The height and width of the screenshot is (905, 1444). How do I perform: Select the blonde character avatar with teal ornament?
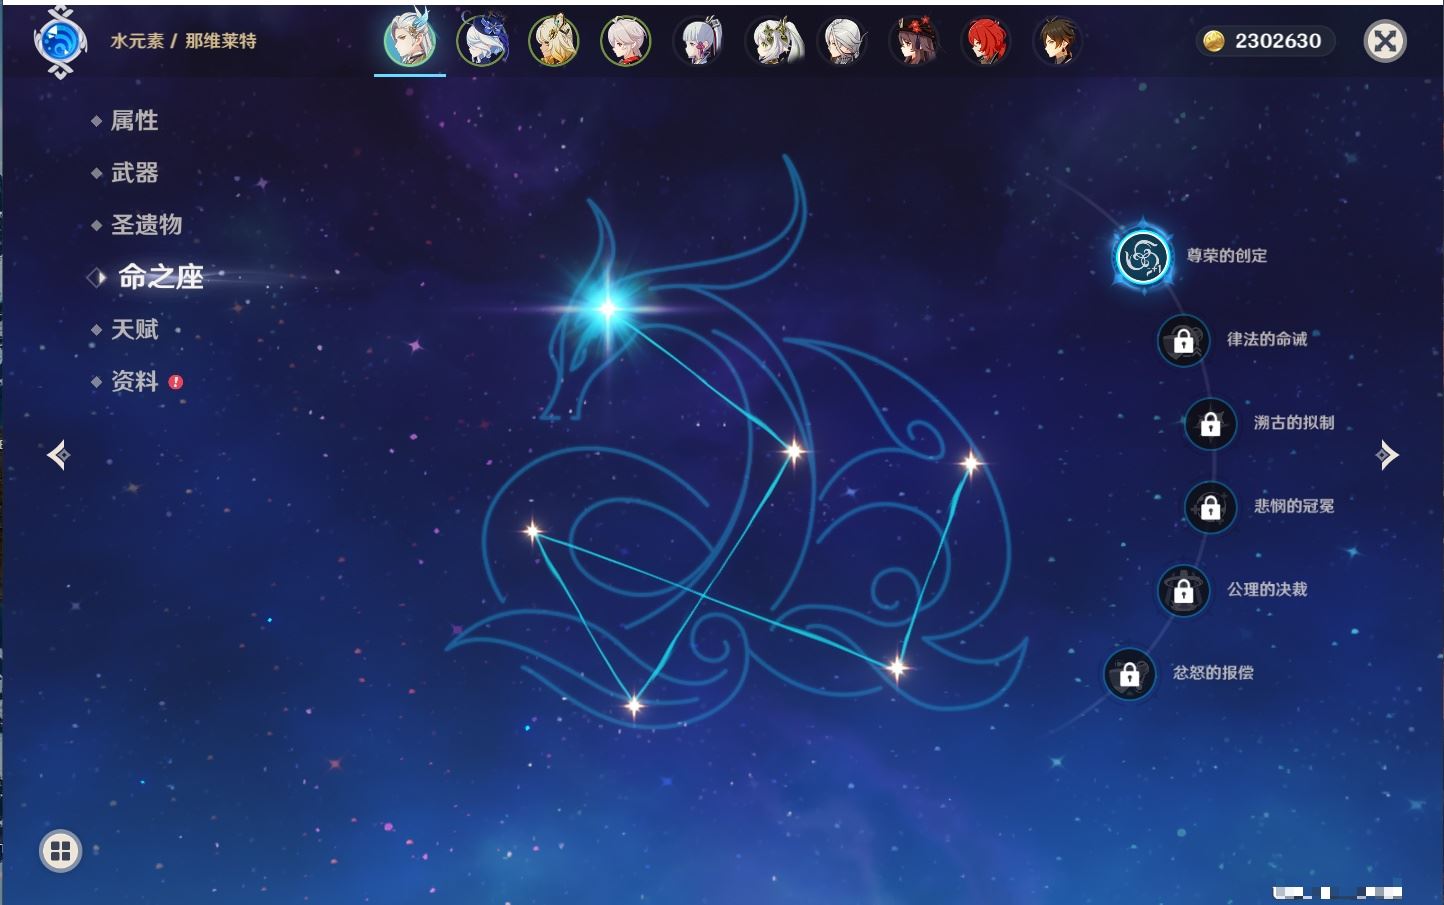coord(554,41)
